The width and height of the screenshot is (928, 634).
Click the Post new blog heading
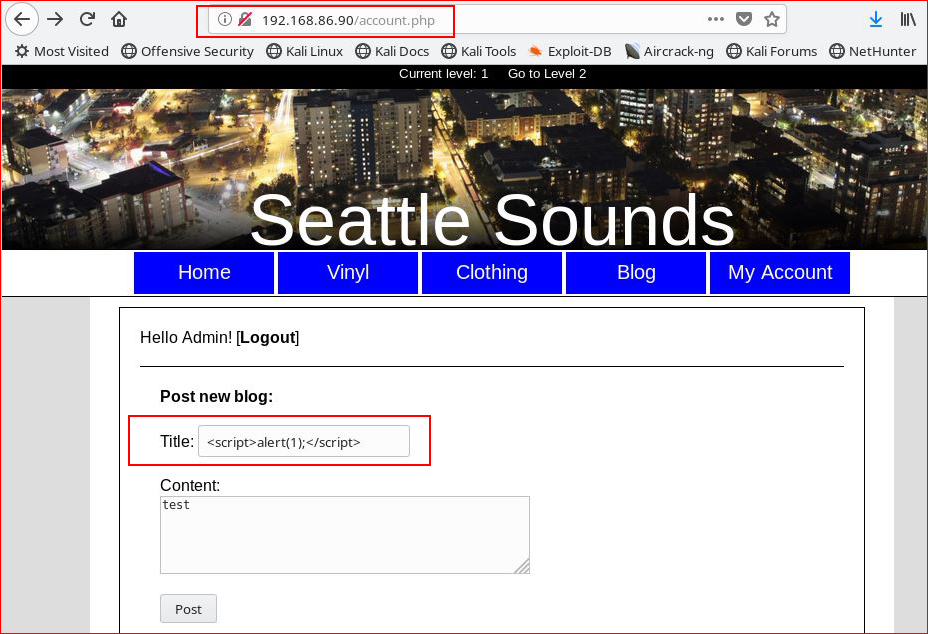pos(217,397)
